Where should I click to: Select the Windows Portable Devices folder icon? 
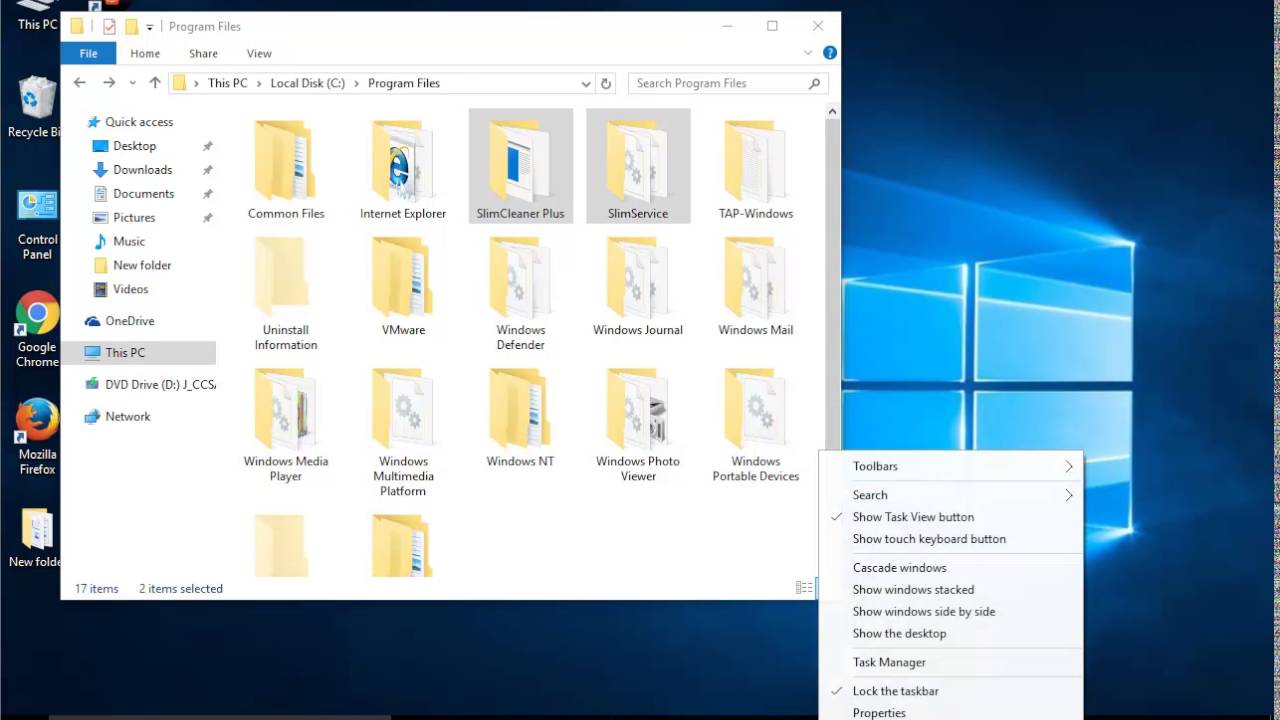[755, 408]
